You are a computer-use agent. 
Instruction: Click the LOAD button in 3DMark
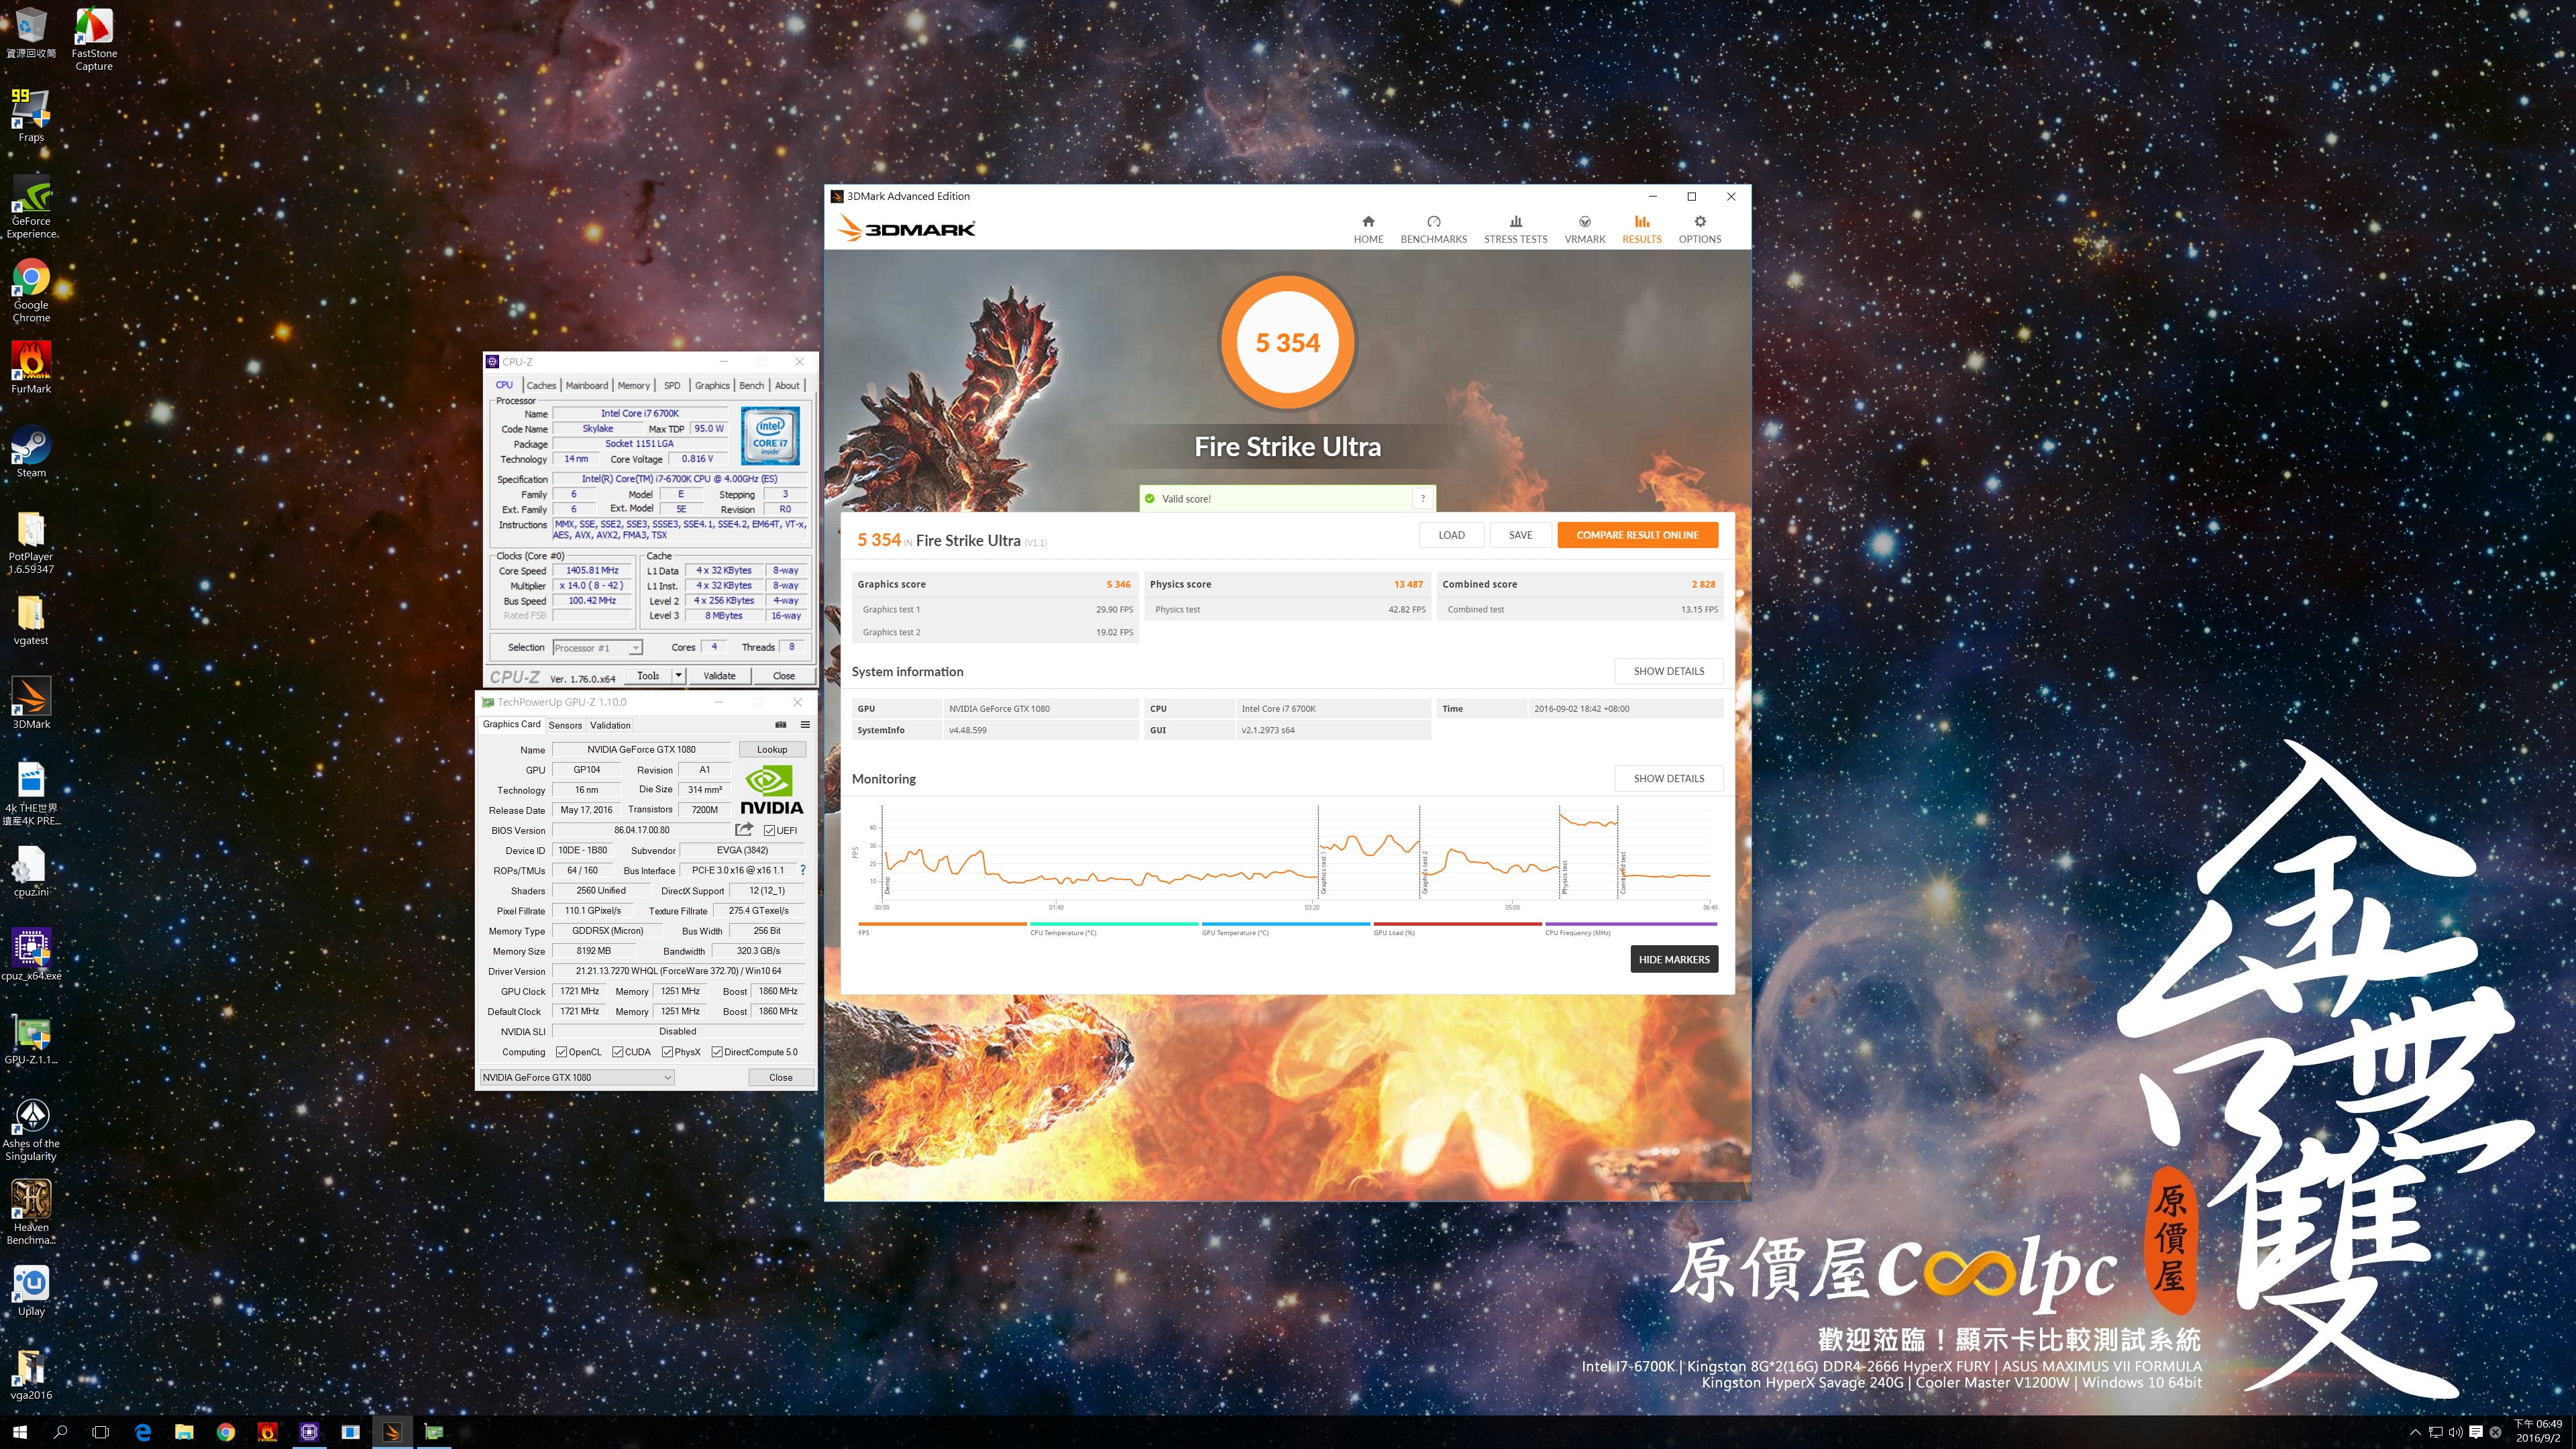pyautogui.click(x=1451, y=535)
